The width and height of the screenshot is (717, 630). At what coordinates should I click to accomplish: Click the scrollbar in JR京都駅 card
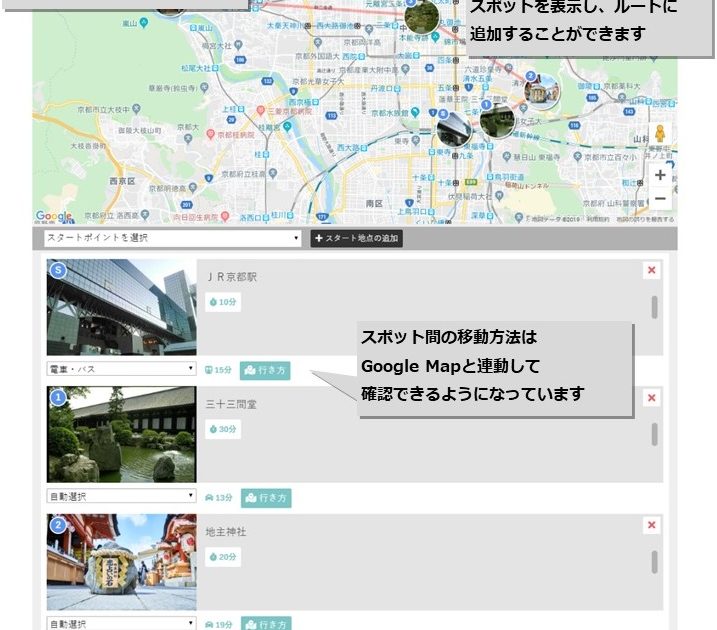[x=655, y=307]
